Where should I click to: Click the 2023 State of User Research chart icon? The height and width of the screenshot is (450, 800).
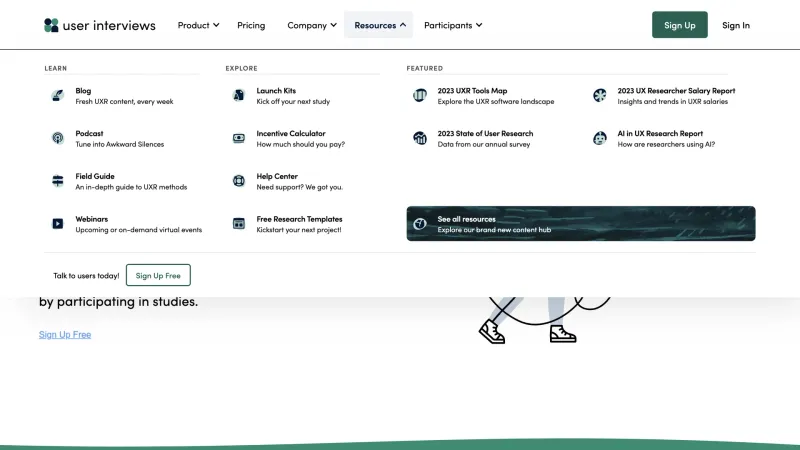tap(420, 138)
